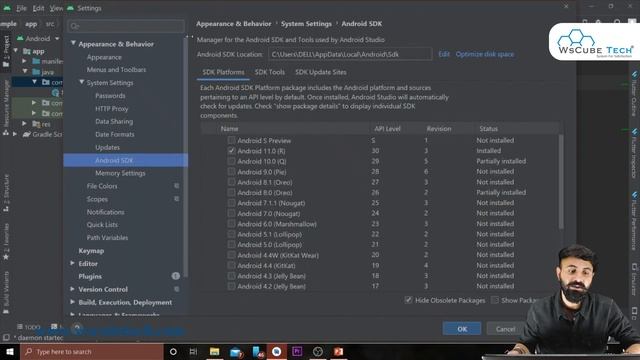
Task: Open the Flutter Outline side panel
Action: click(x=634, y=94)
